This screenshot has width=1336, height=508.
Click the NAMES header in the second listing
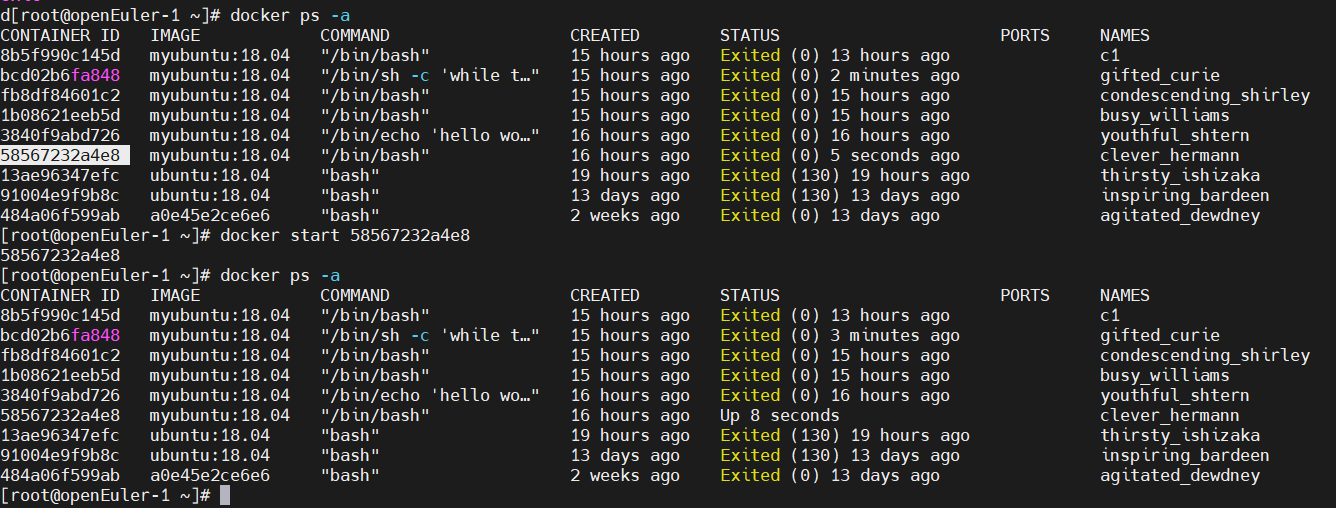coord(1125,295)
